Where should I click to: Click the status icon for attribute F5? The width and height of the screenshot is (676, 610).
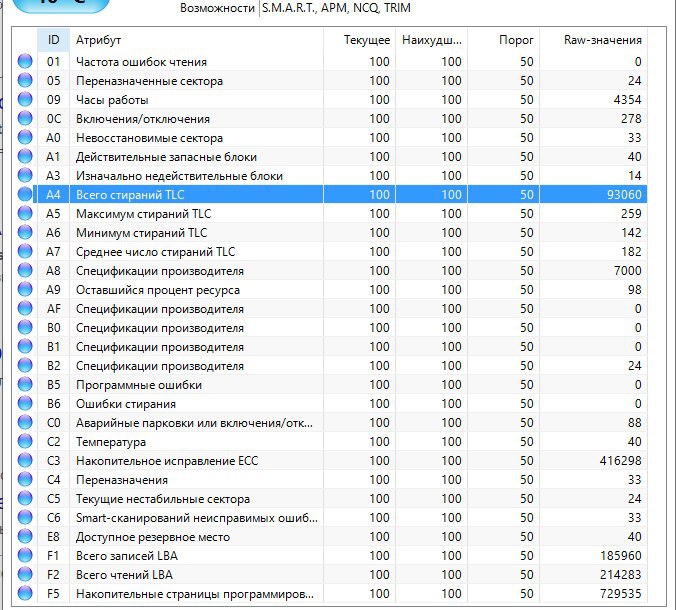(x=25, y=593)
